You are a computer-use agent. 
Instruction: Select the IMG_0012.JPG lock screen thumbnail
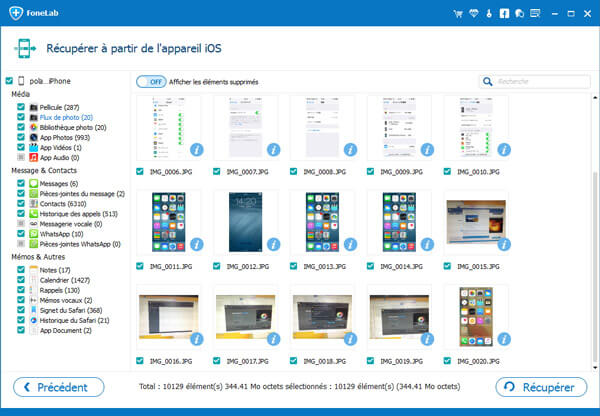[x=246, y=222]
